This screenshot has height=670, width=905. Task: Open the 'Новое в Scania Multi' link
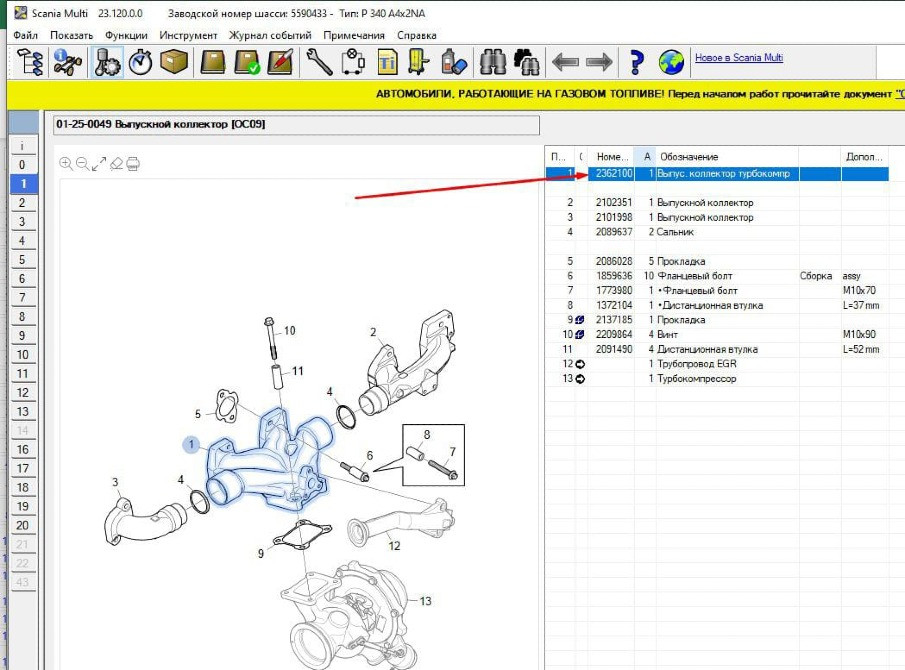click(x=738, y=58)
